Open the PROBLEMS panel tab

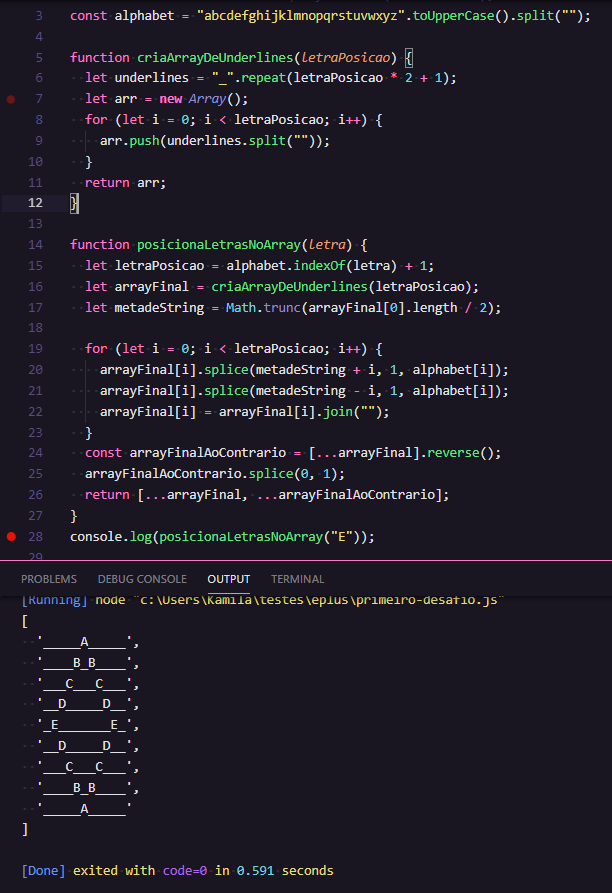49,579
